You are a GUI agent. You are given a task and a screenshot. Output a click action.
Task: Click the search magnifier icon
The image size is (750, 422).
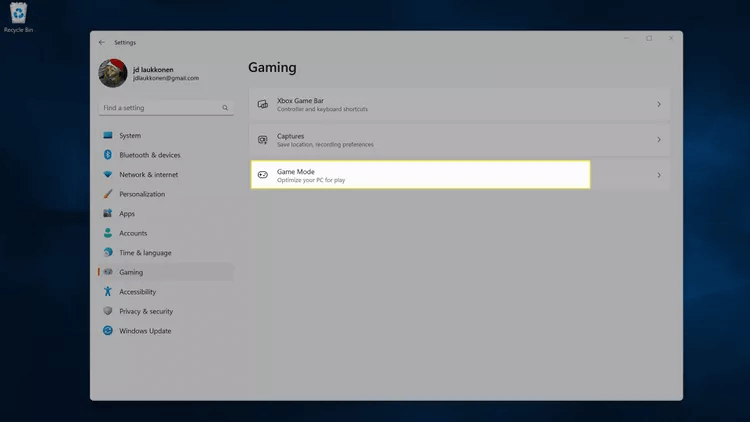click(x=225, y=108)
